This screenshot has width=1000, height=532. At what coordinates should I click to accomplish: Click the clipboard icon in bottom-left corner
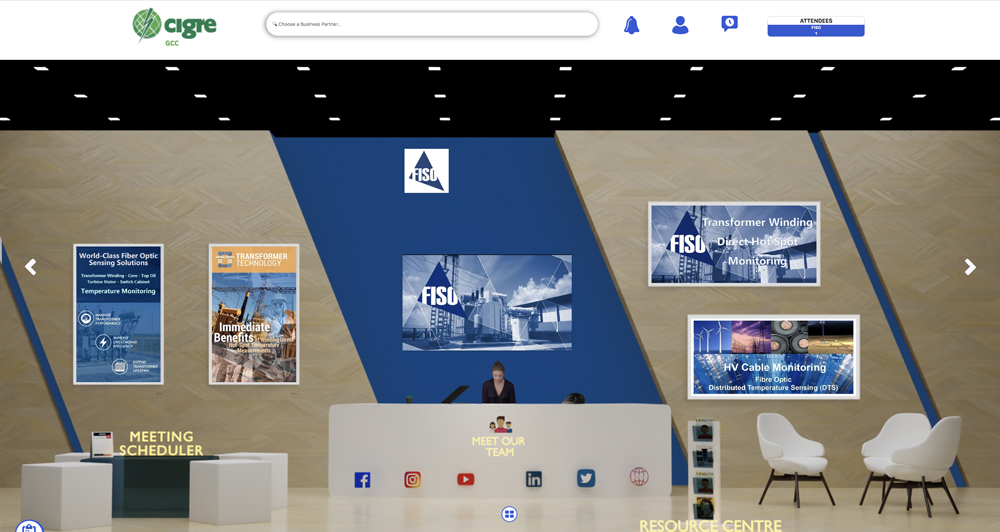[x=29, y=526]
